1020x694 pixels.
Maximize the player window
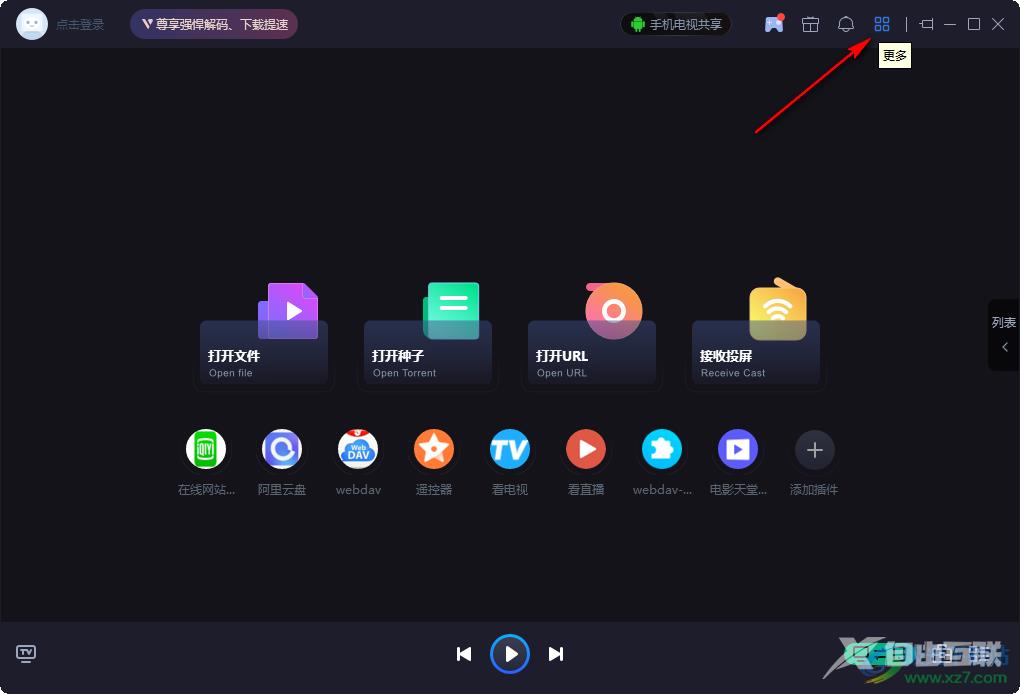pos(974,25)
